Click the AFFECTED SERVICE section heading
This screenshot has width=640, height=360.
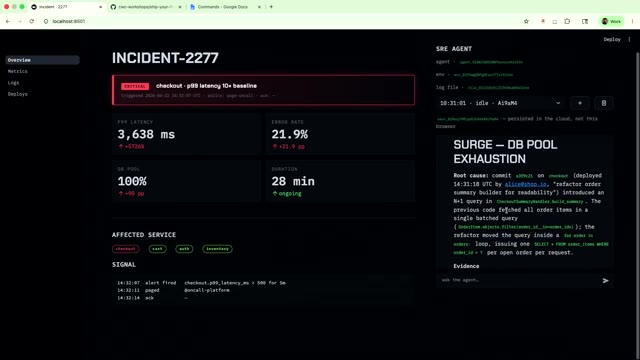pyautogui.click(x=144, y=235)
